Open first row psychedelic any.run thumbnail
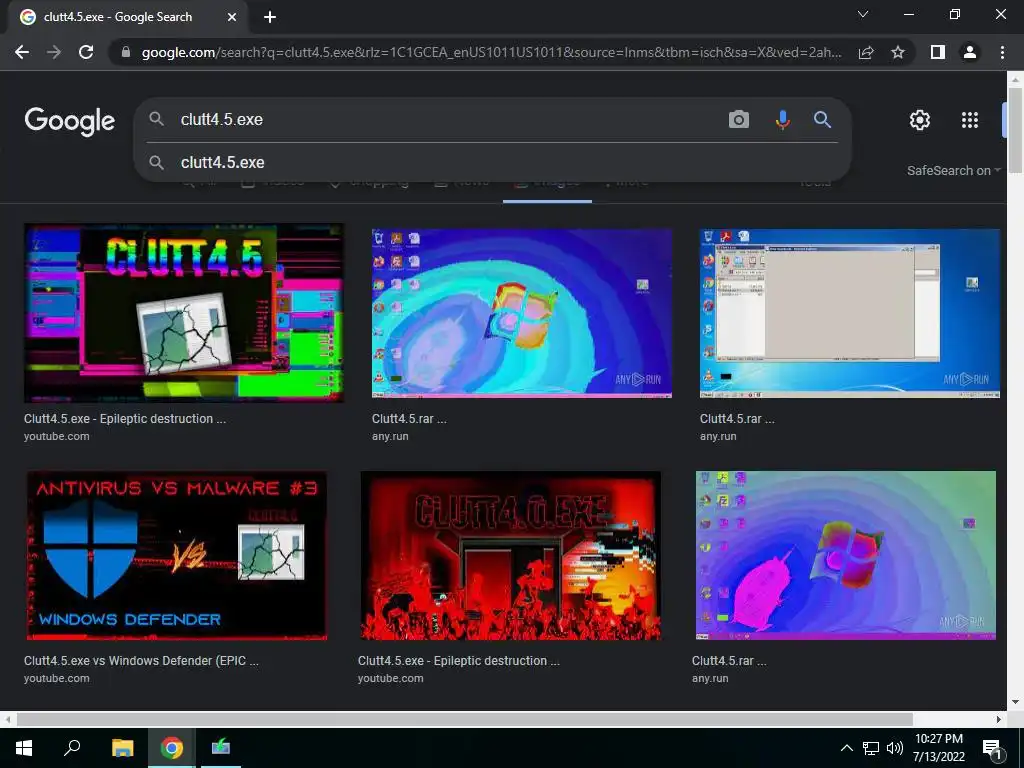The width and height of the screenshot is (1024, 768). click(522, 313)
